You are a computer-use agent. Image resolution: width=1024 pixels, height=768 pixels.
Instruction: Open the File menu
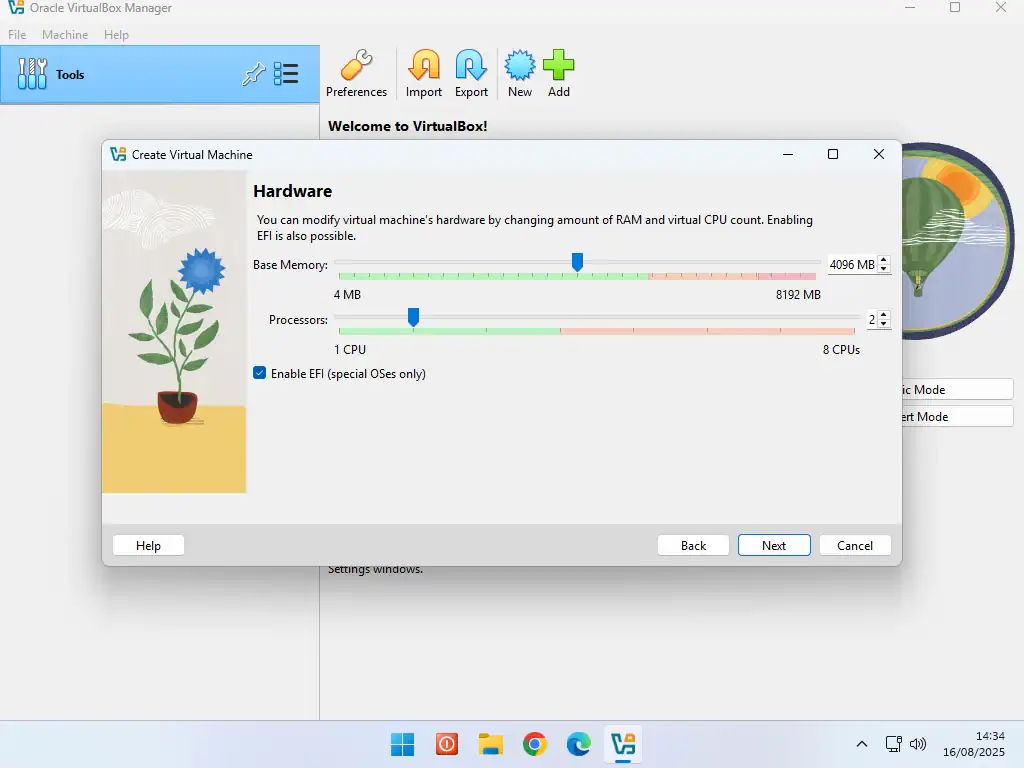tap(17, 35)
